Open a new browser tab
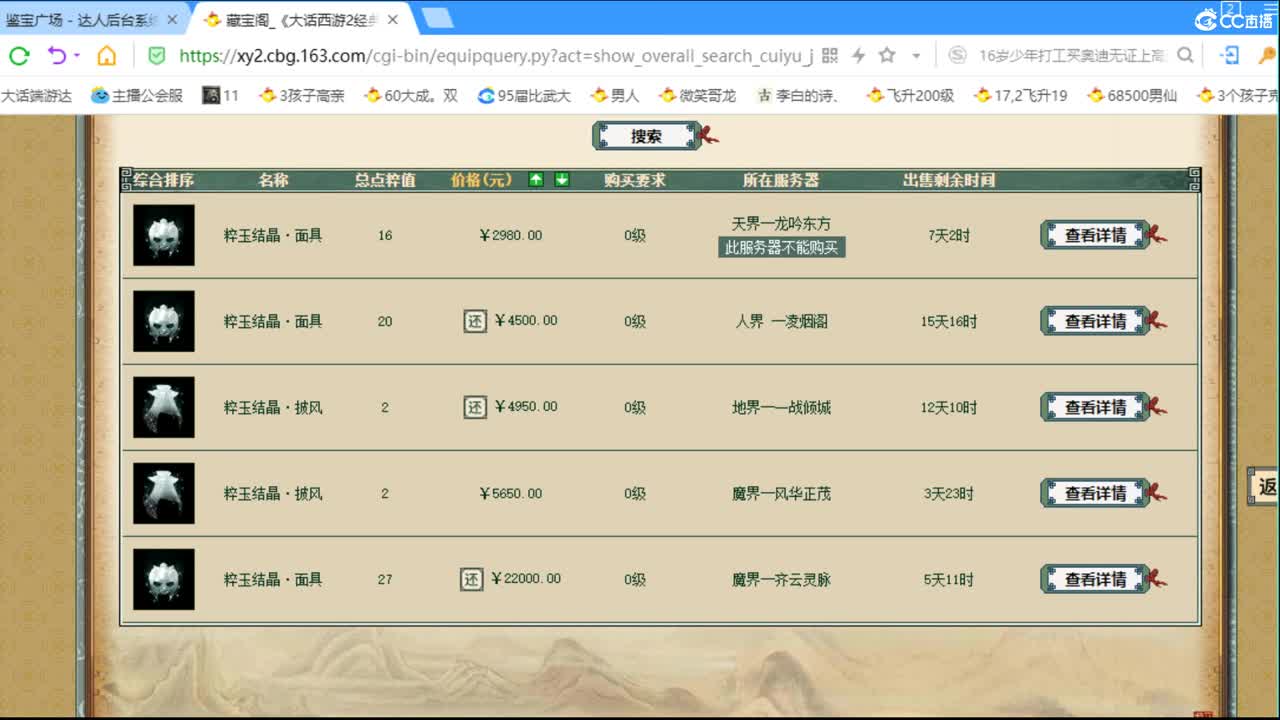The image size is (1280, 720). tap(436, 18)
